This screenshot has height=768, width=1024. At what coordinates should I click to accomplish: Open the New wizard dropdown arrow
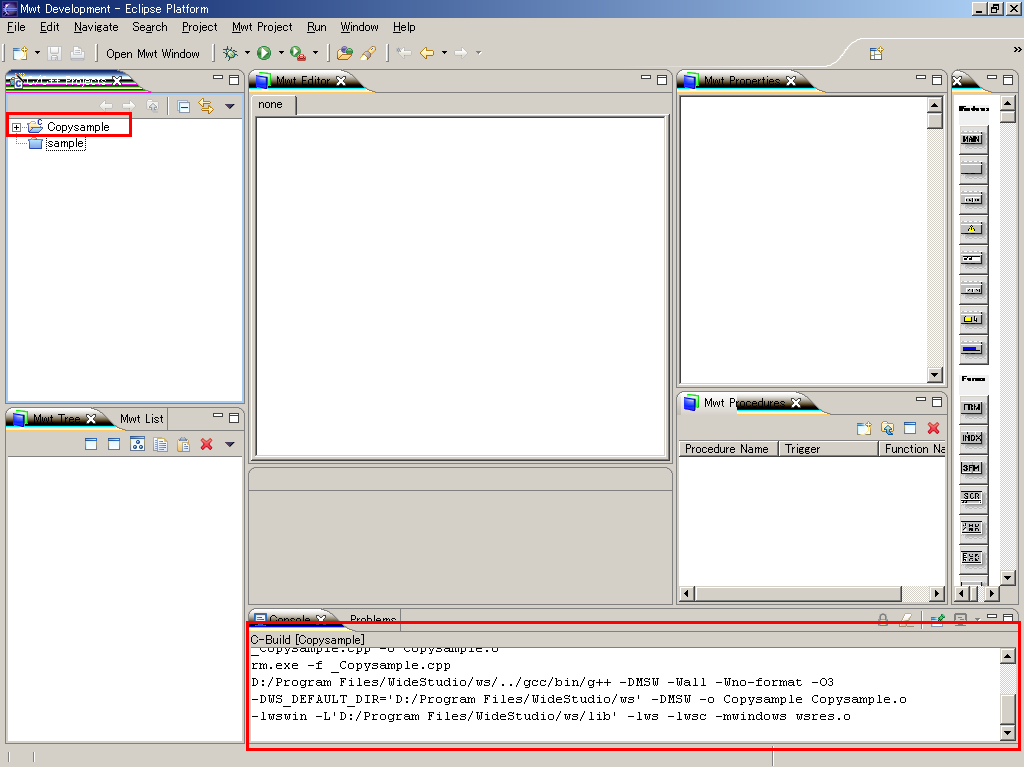[37, 52]
